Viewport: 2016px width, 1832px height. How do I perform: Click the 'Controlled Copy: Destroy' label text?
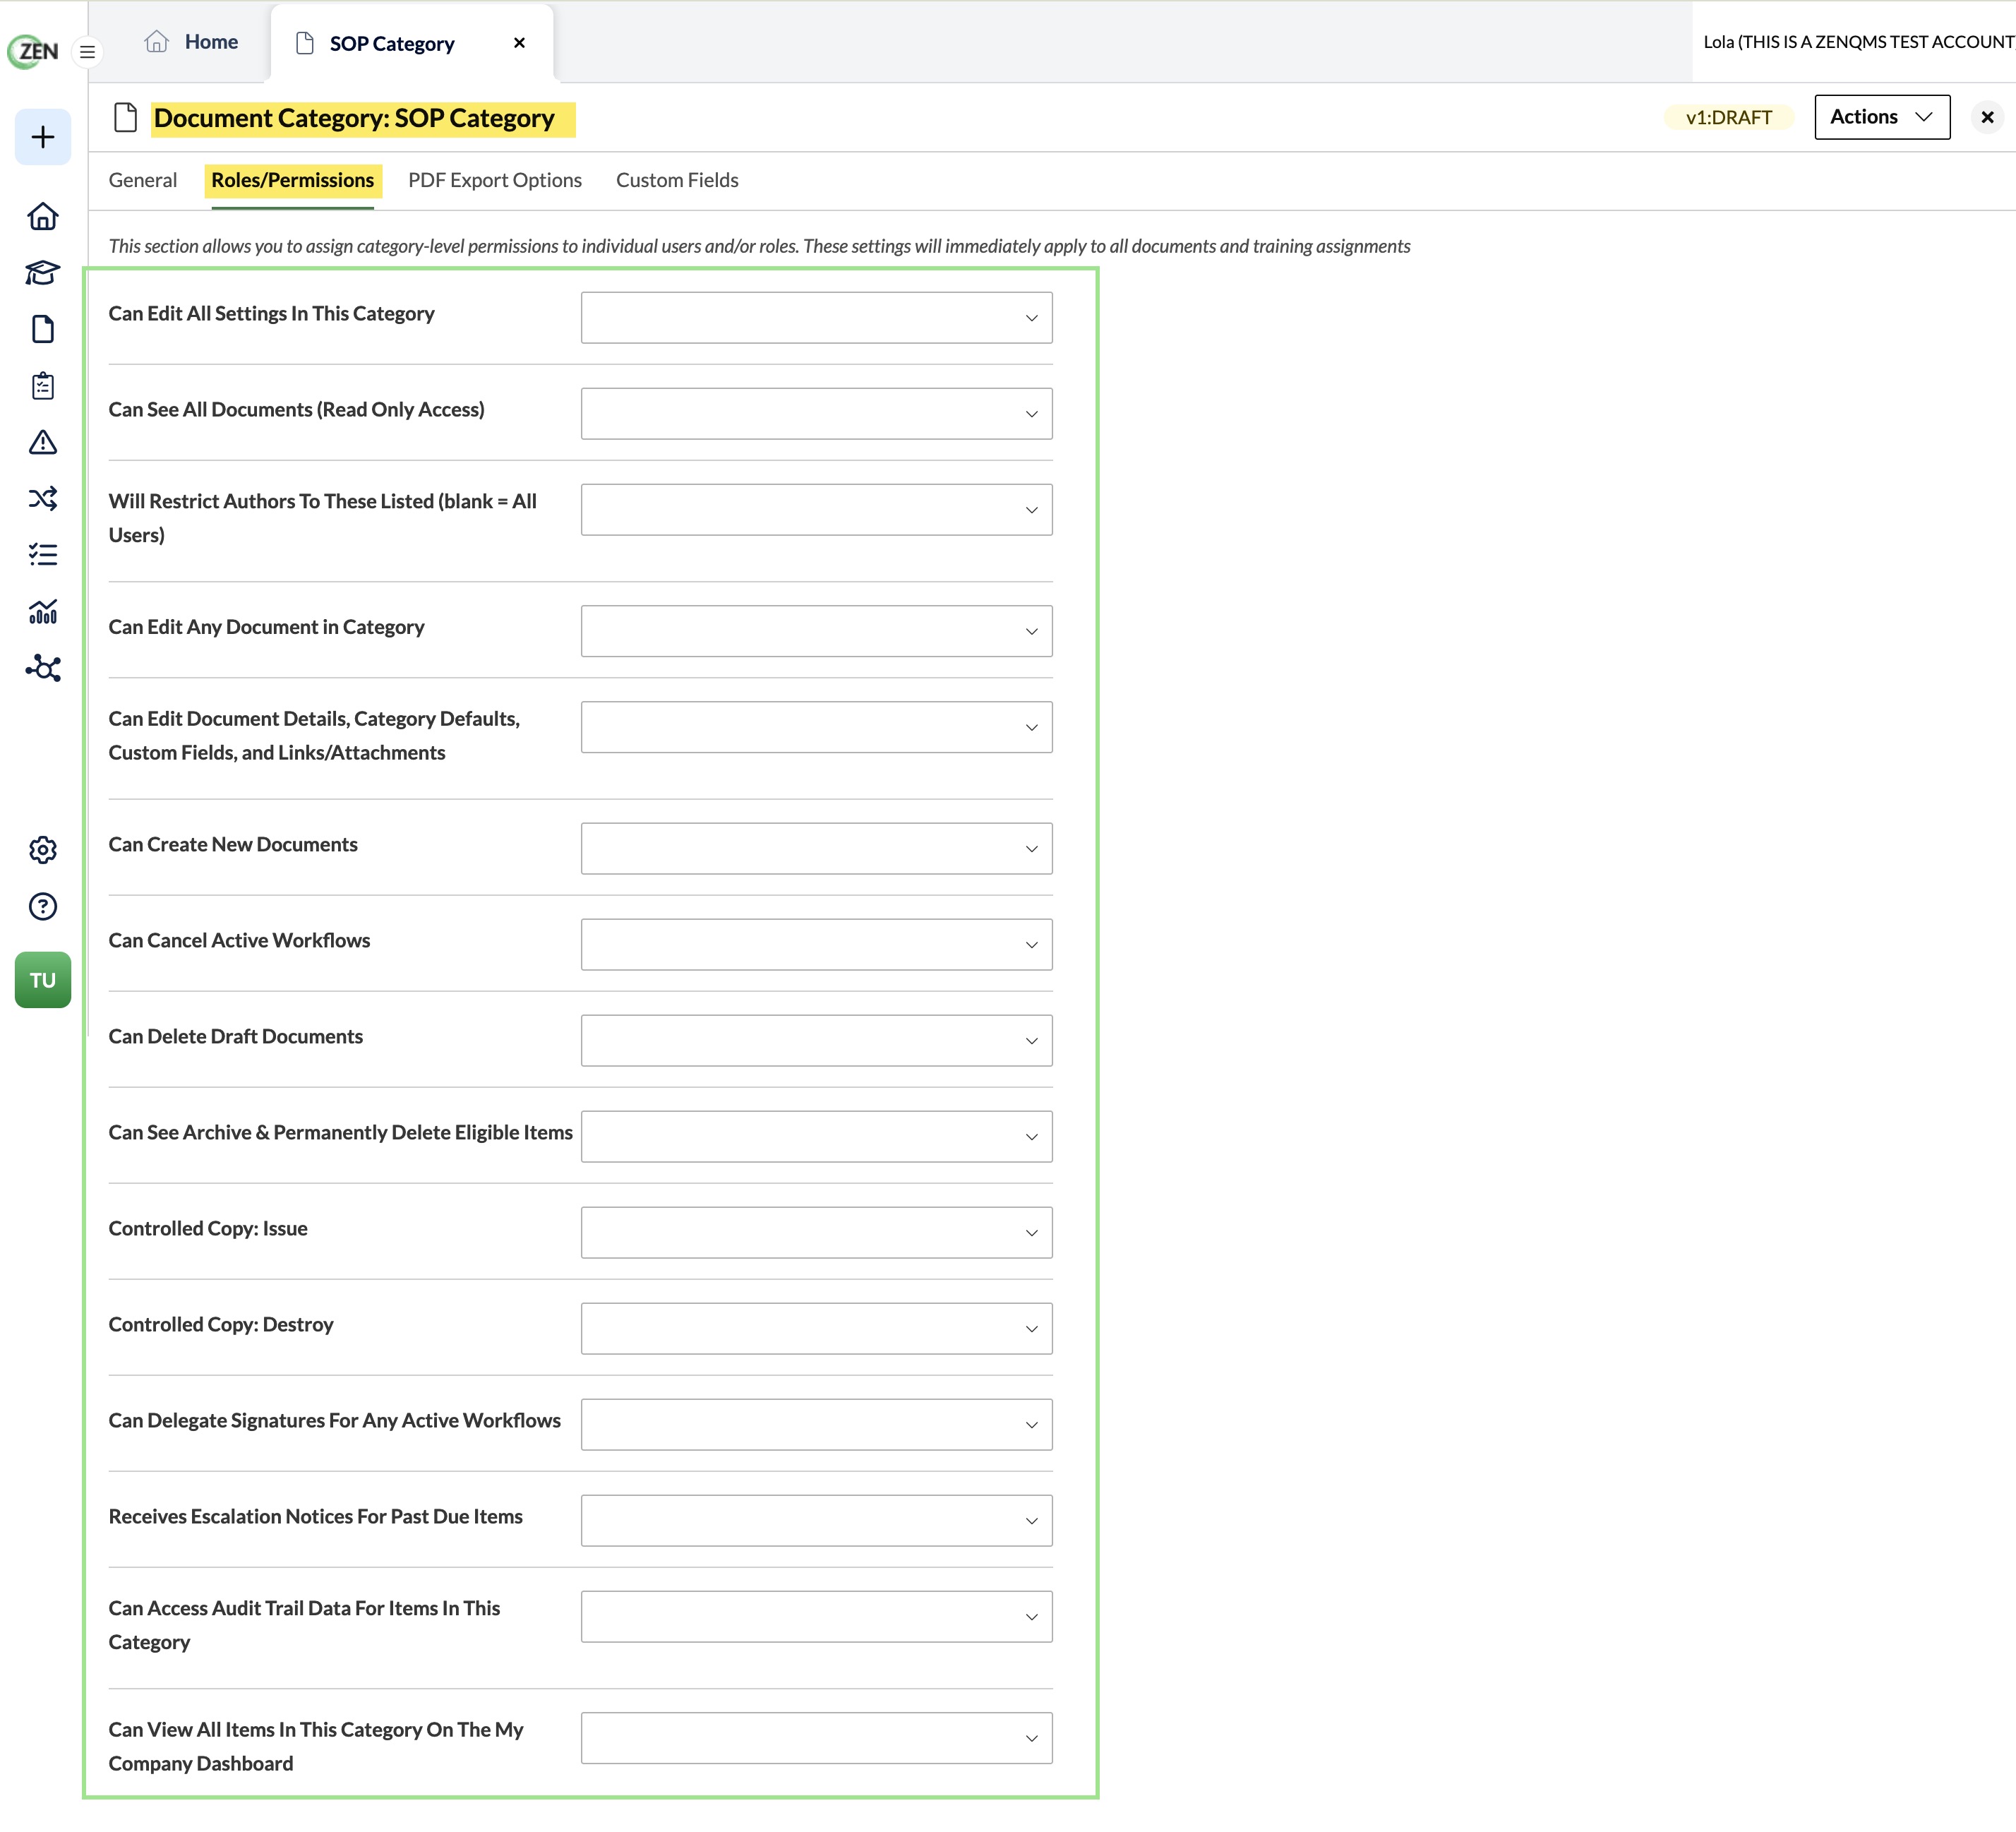click(221, 1325)
